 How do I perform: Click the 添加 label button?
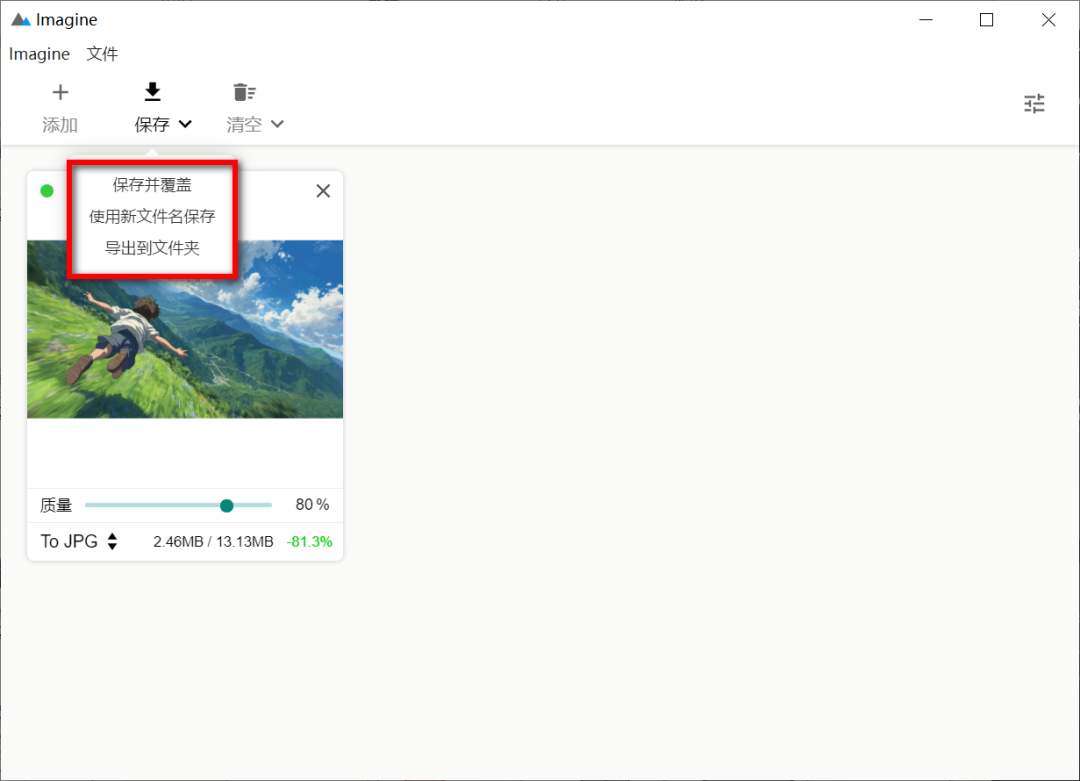click(x=60, y=125)
